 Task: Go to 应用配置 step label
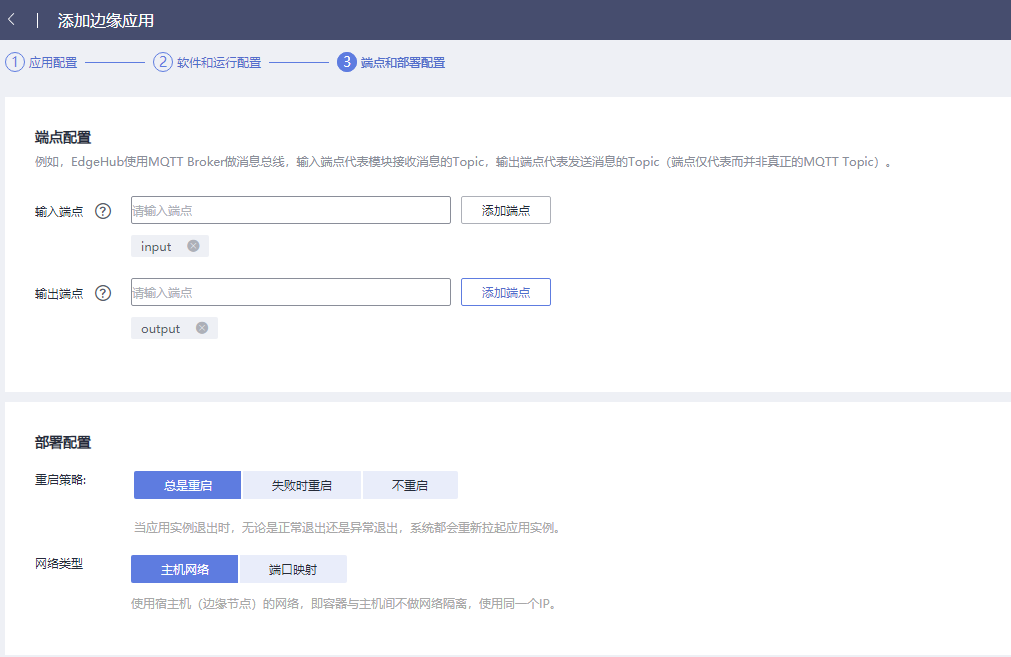[53, 63]
